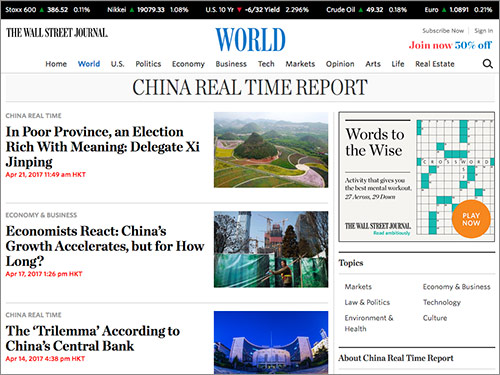Click the China Real Time label above Xi article
This screenshot has height=375, width=500.
pos(33,116)
